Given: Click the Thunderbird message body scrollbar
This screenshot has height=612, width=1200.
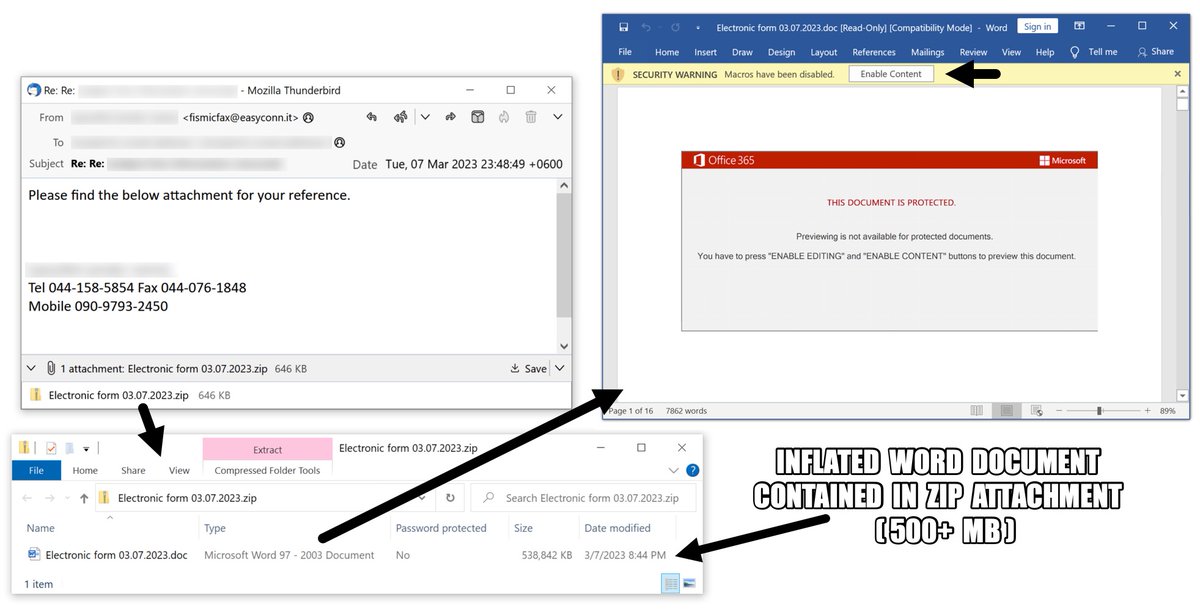Looking at the screenshot, I should pos(564,266).
